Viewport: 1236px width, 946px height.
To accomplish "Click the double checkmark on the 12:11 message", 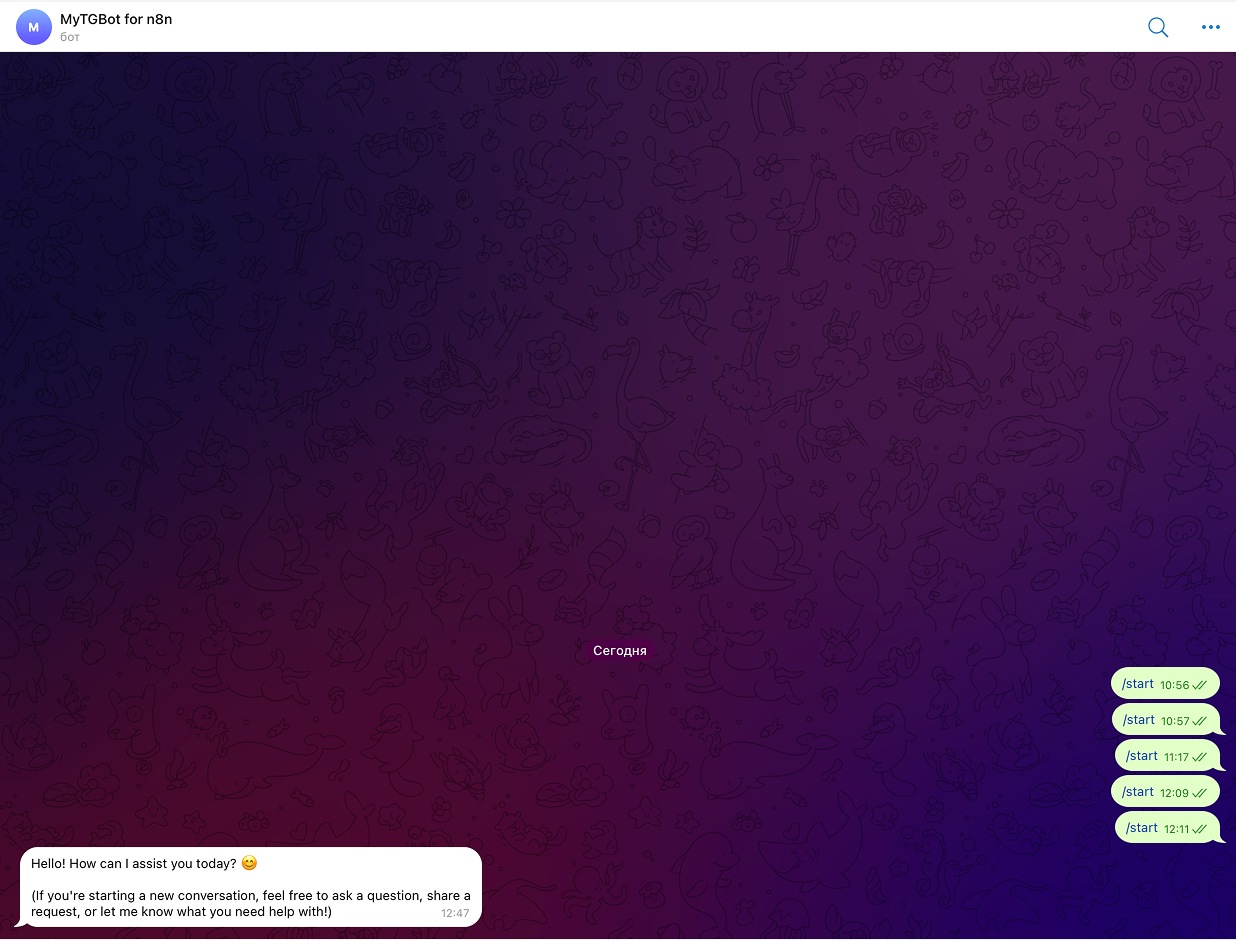I will coord(1199,829).
